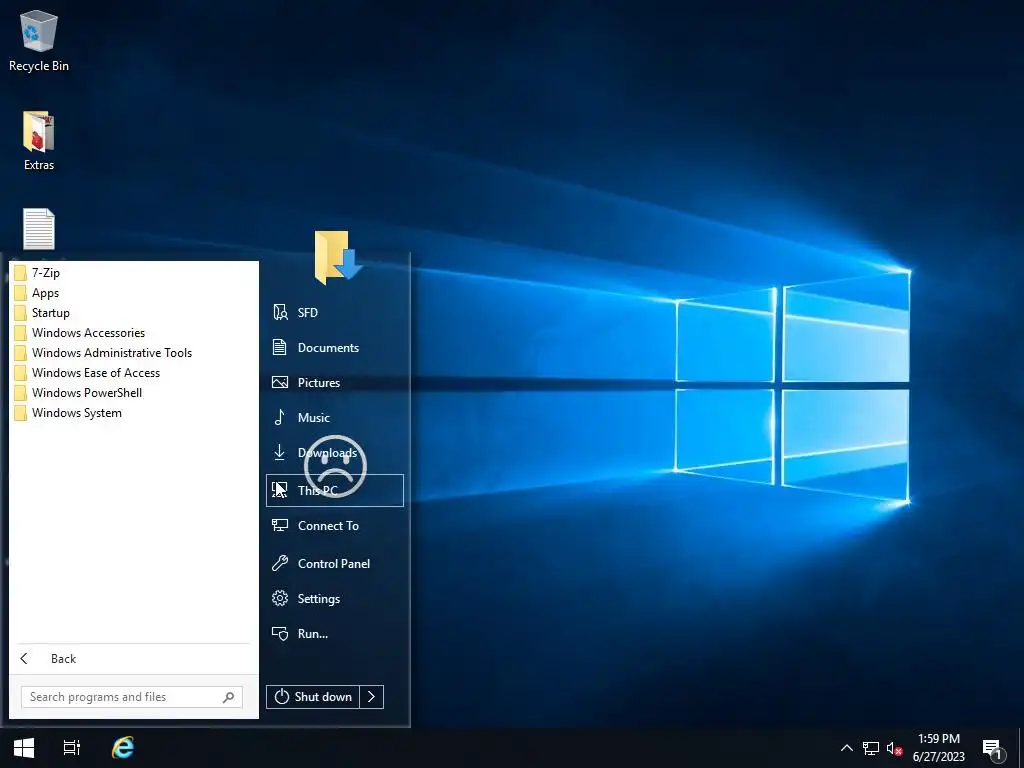Click the Music note icon
Image resolution: width=1024 pixels, height=768 pixels.
280,417
